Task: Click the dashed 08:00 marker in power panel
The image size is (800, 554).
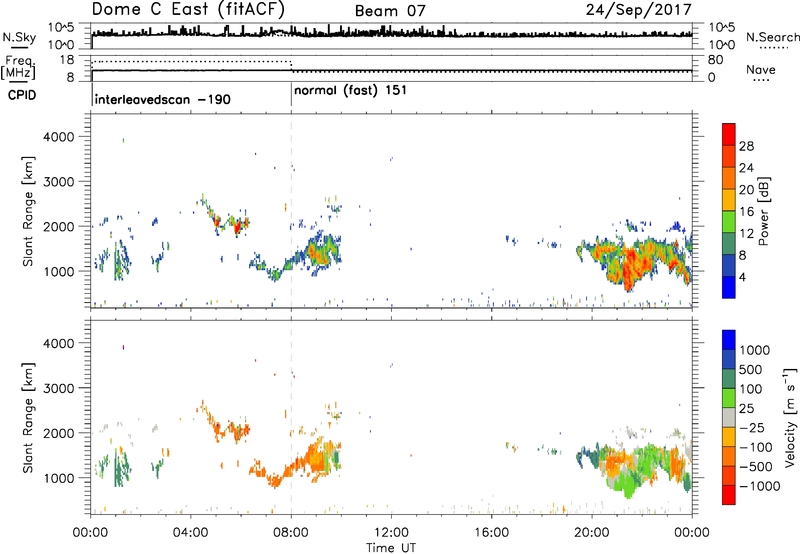Action: 291,211
